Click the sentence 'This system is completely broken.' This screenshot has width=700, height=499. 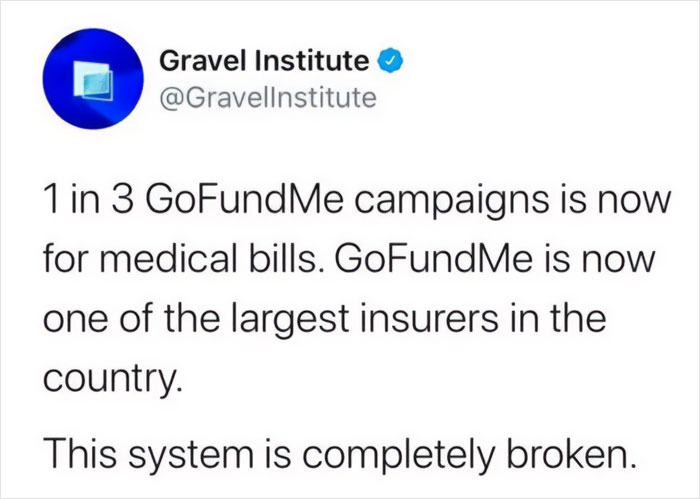[x=339, y=454]
